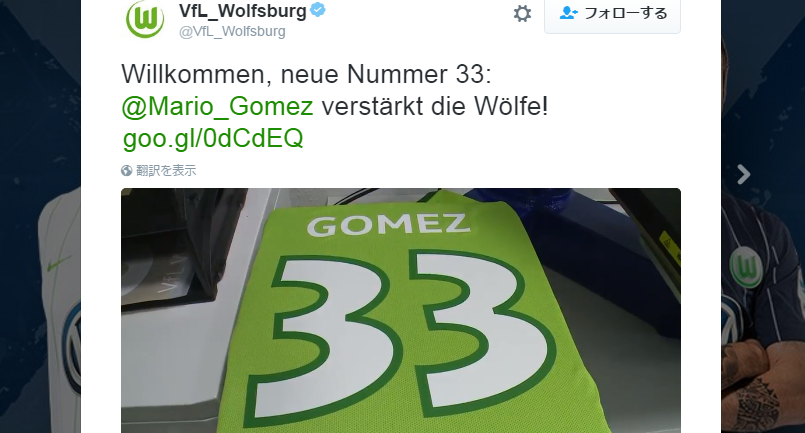Click the VfL Wolfsburg logo avatar
Viewport: 805px width, 433px height.
click(x=145, y=19)
